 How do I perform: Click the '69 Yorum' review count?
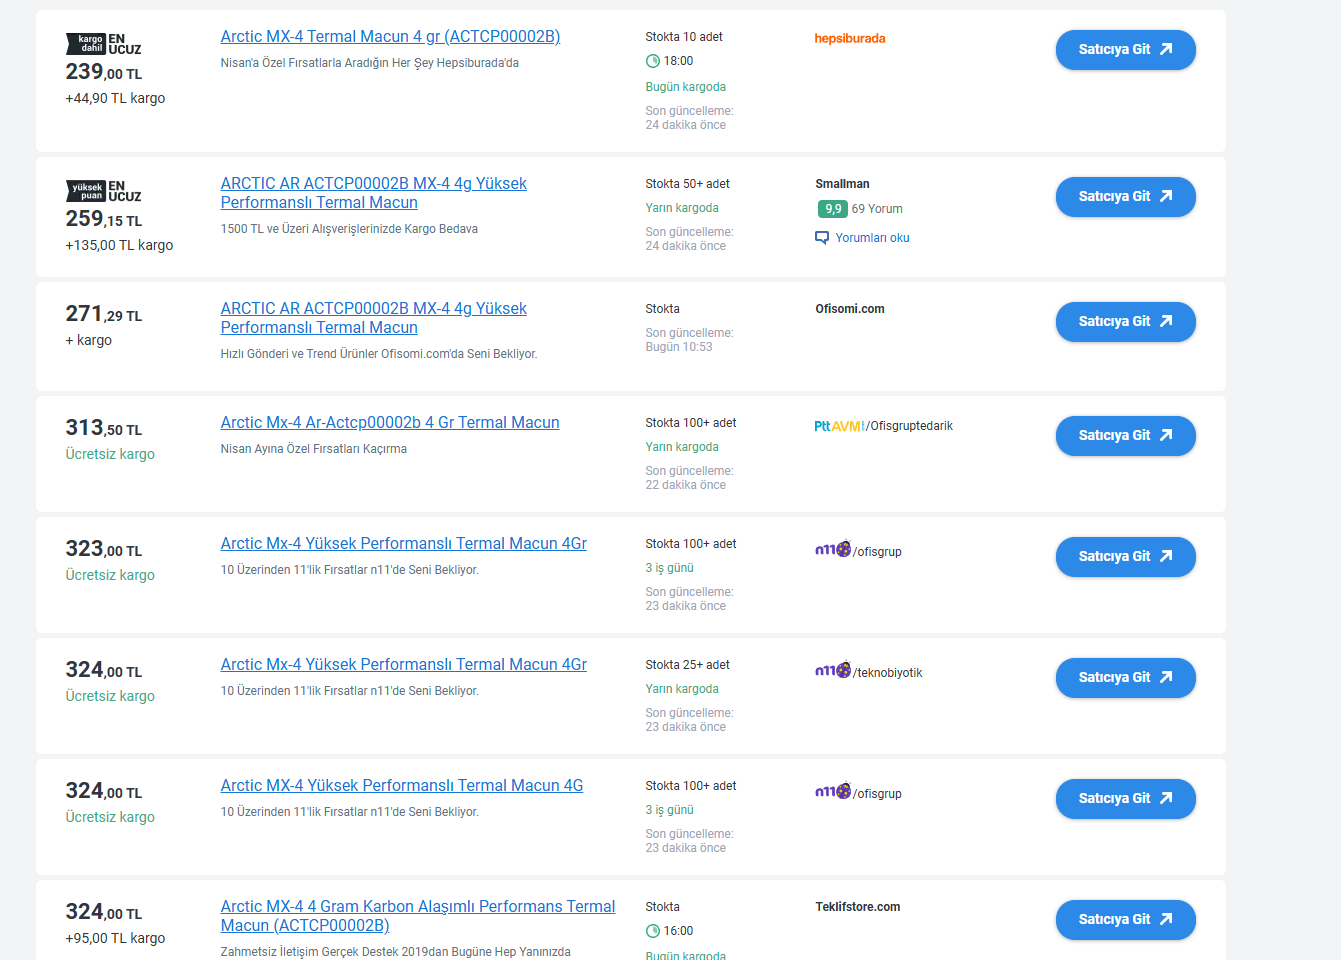(877, 209)
